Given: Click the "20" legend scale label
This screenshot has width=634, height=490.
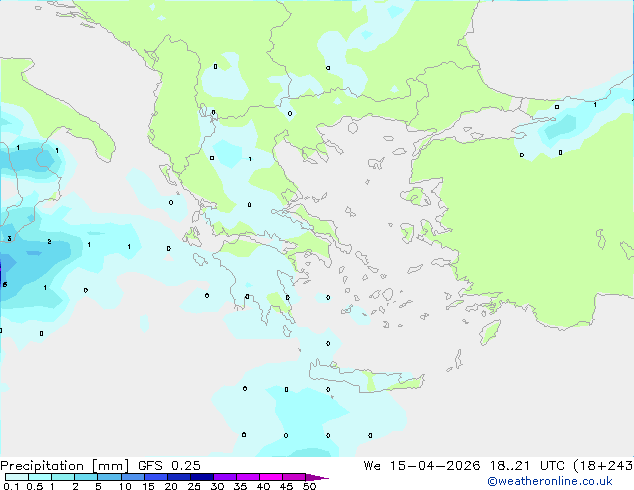Looking at the screenshot, I should [x=171, y=486].
